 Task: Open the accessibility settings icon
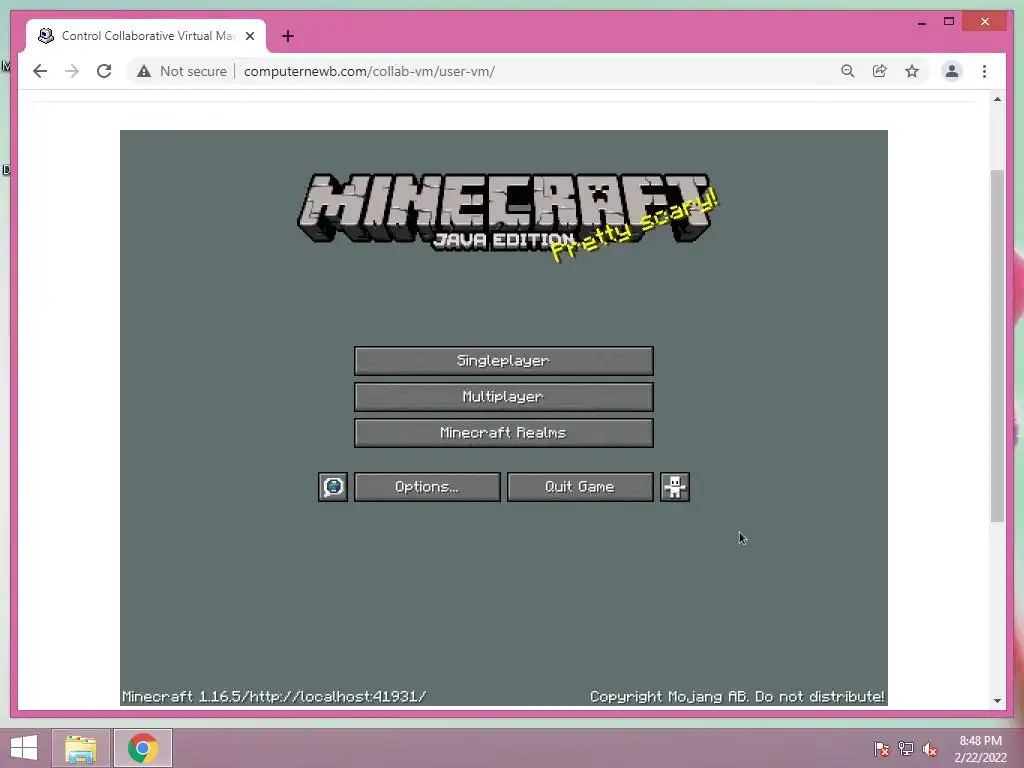(x=675, y=487)
